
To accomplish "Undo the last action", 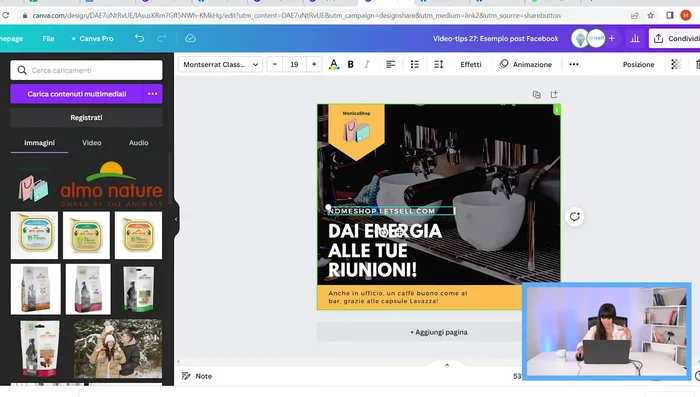I will point(139,38).
